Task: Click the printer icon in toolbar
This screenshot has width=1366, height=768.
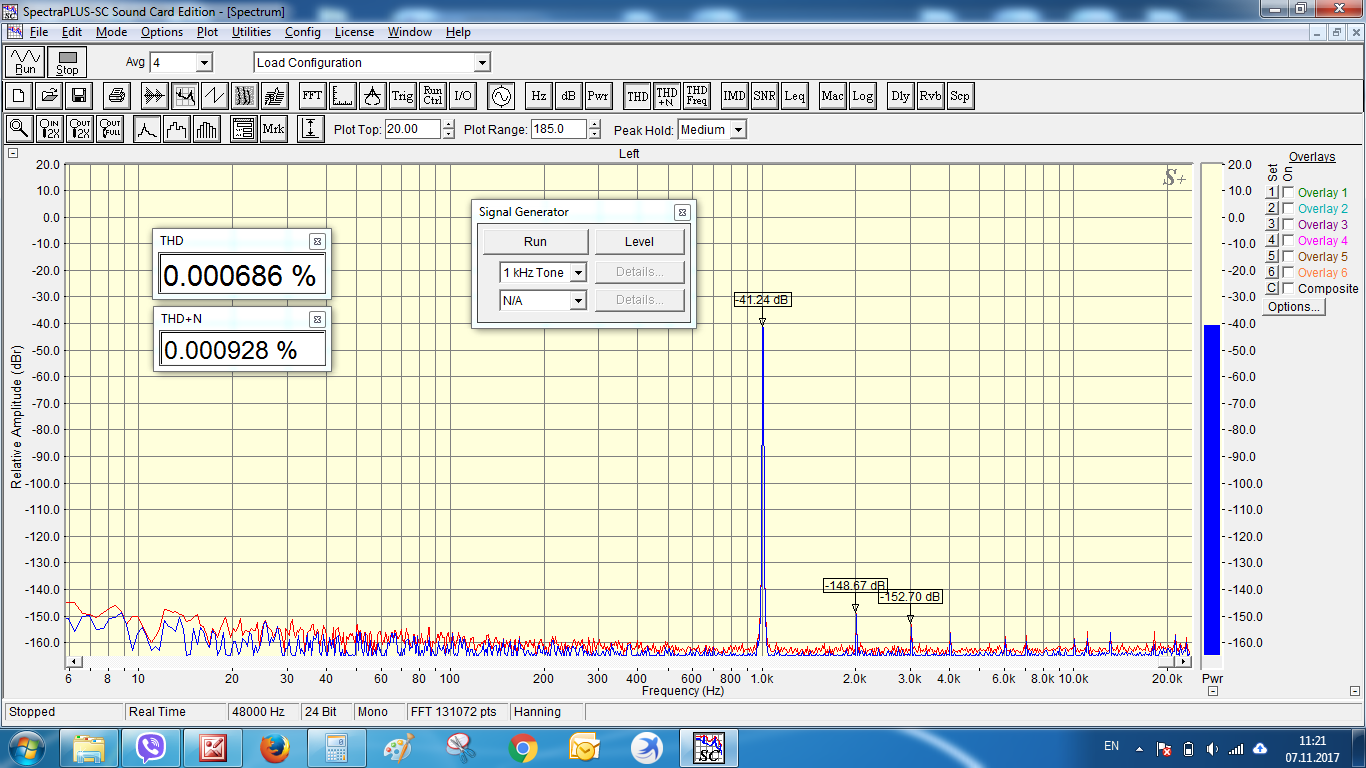Action: pyautogui.click(x=117, y=97)
